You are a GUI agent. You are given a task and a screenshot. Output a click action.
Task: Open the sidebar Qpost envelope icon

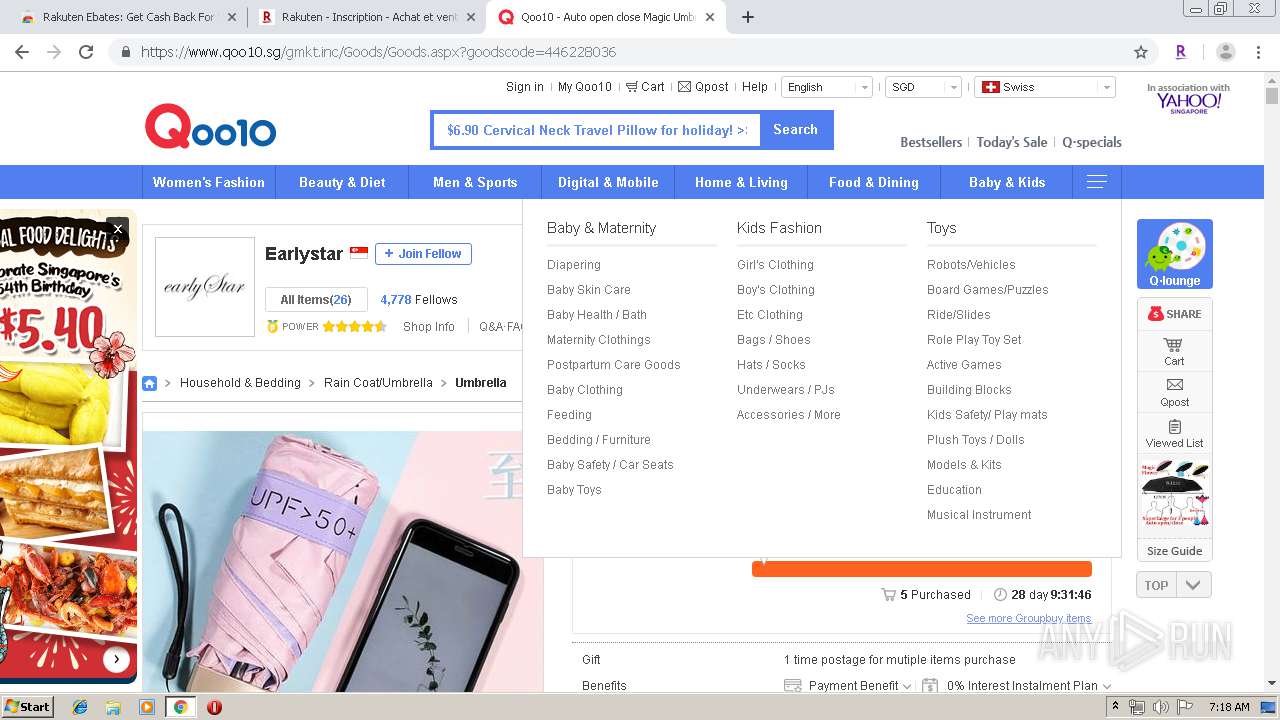click(1174, 392)
